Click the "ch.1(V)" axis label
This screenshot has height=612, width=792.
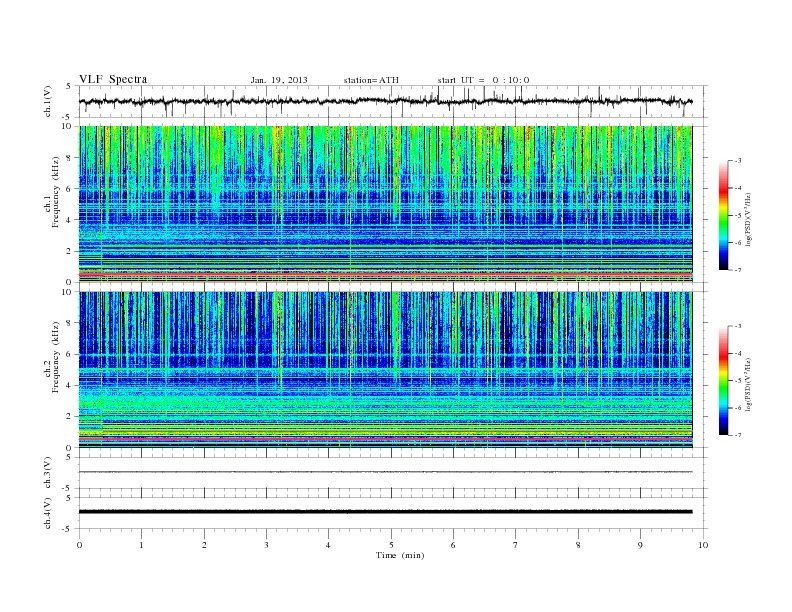(x=48, y=101)
